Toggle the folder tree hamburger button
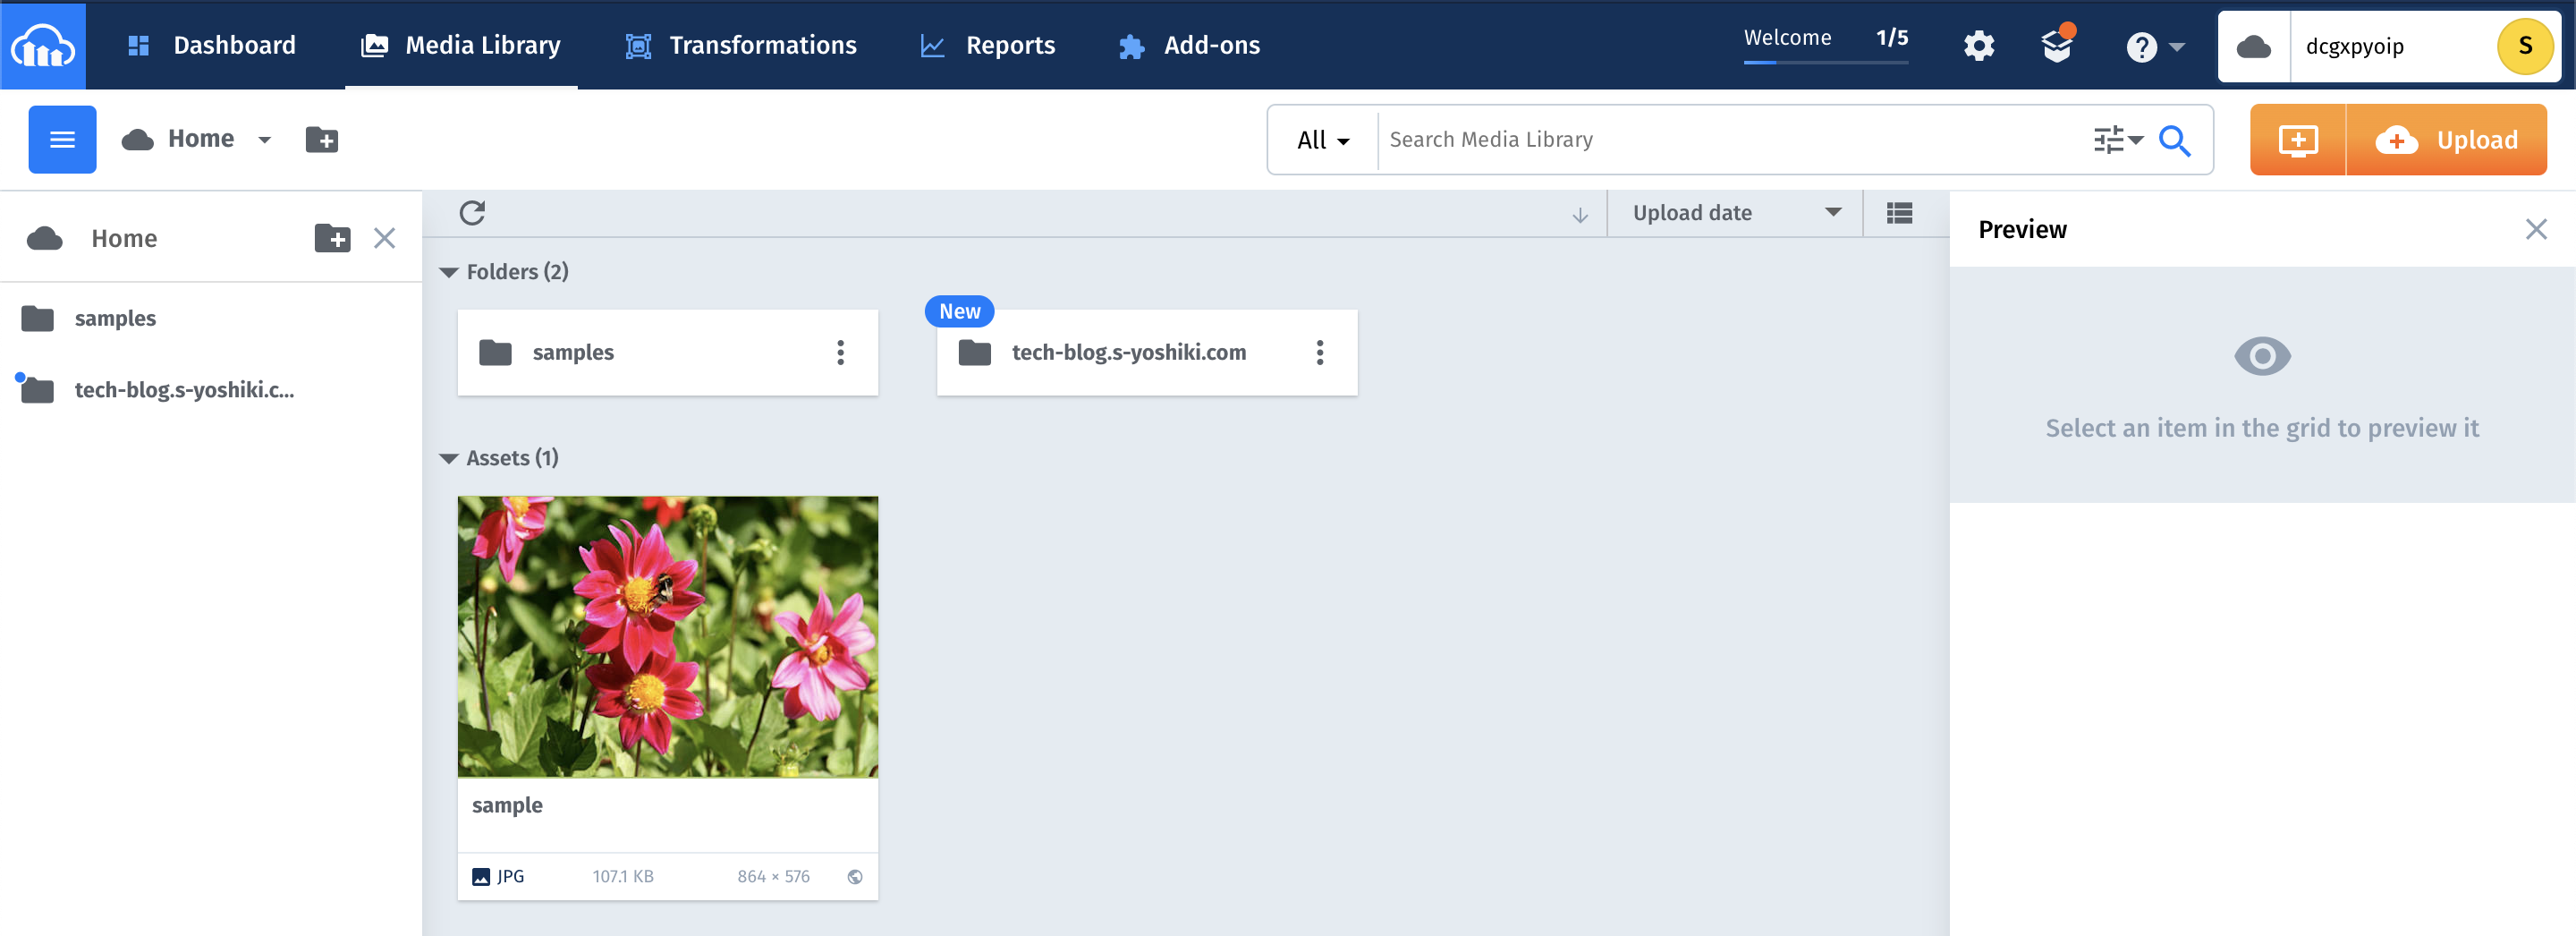Screen dimensions: 2576x936 [x=62, y=139]
